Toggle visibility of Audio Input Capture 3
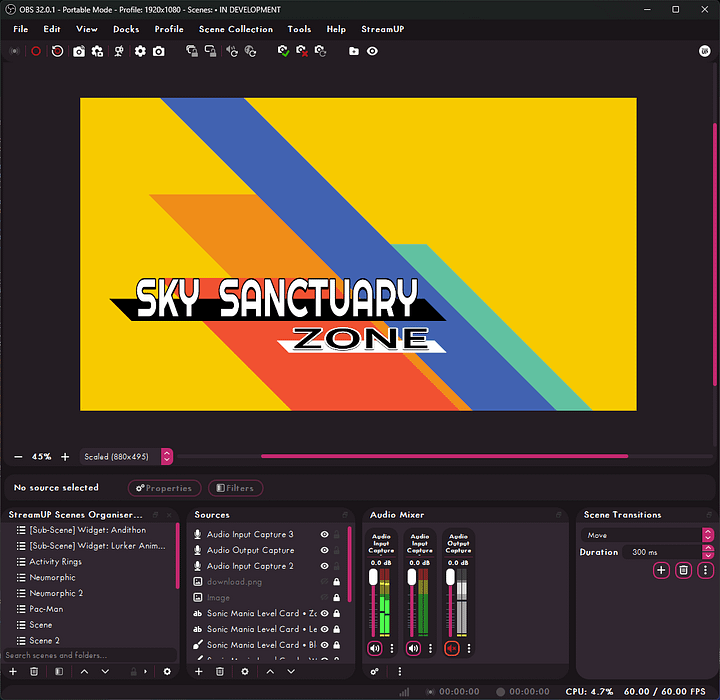 click(x=324, y=534)
